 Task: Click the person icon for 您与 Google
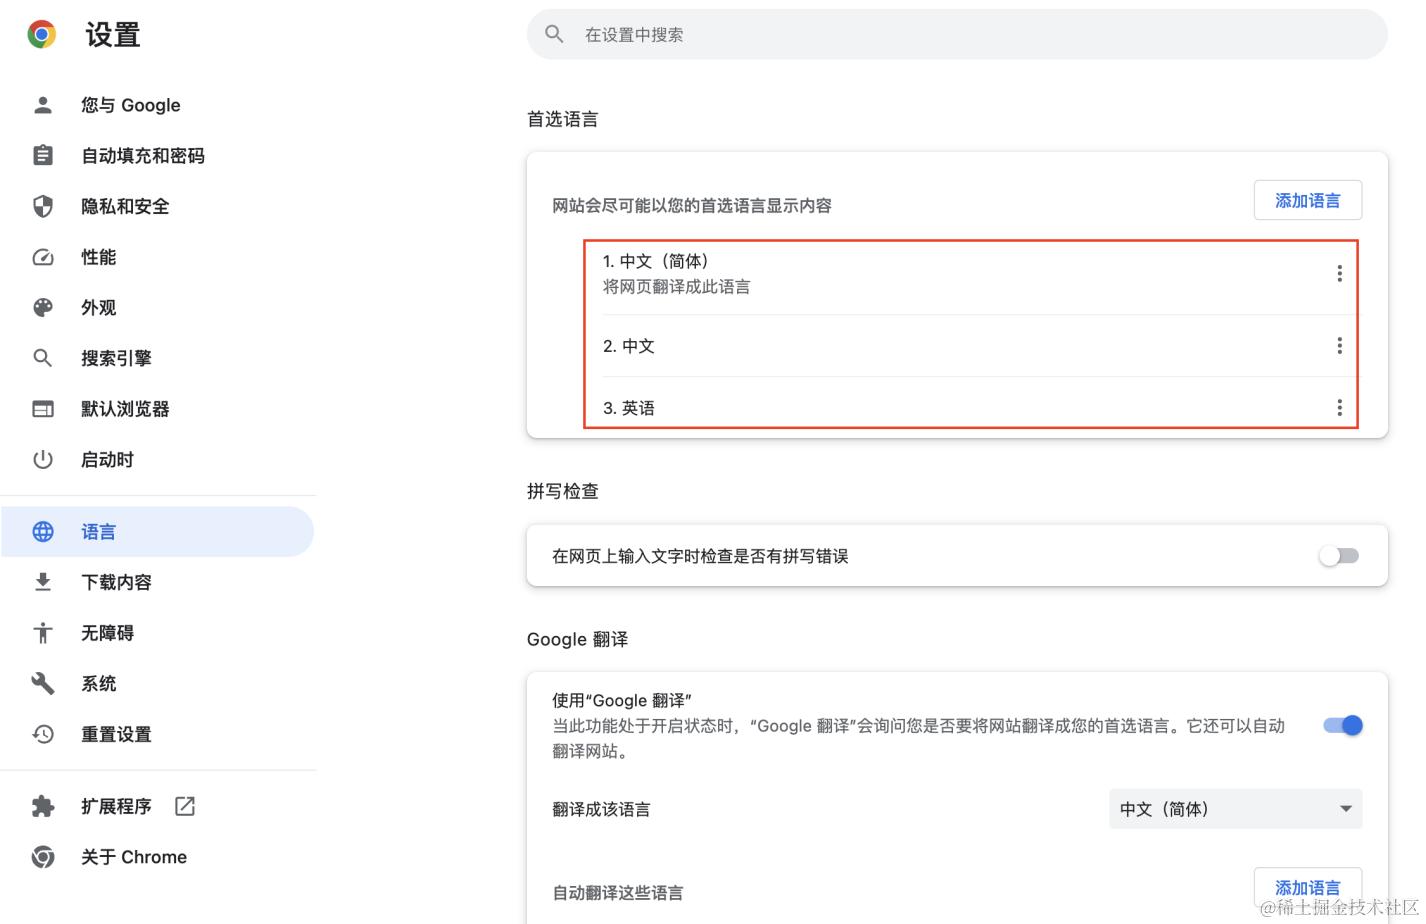coord(43,105)
